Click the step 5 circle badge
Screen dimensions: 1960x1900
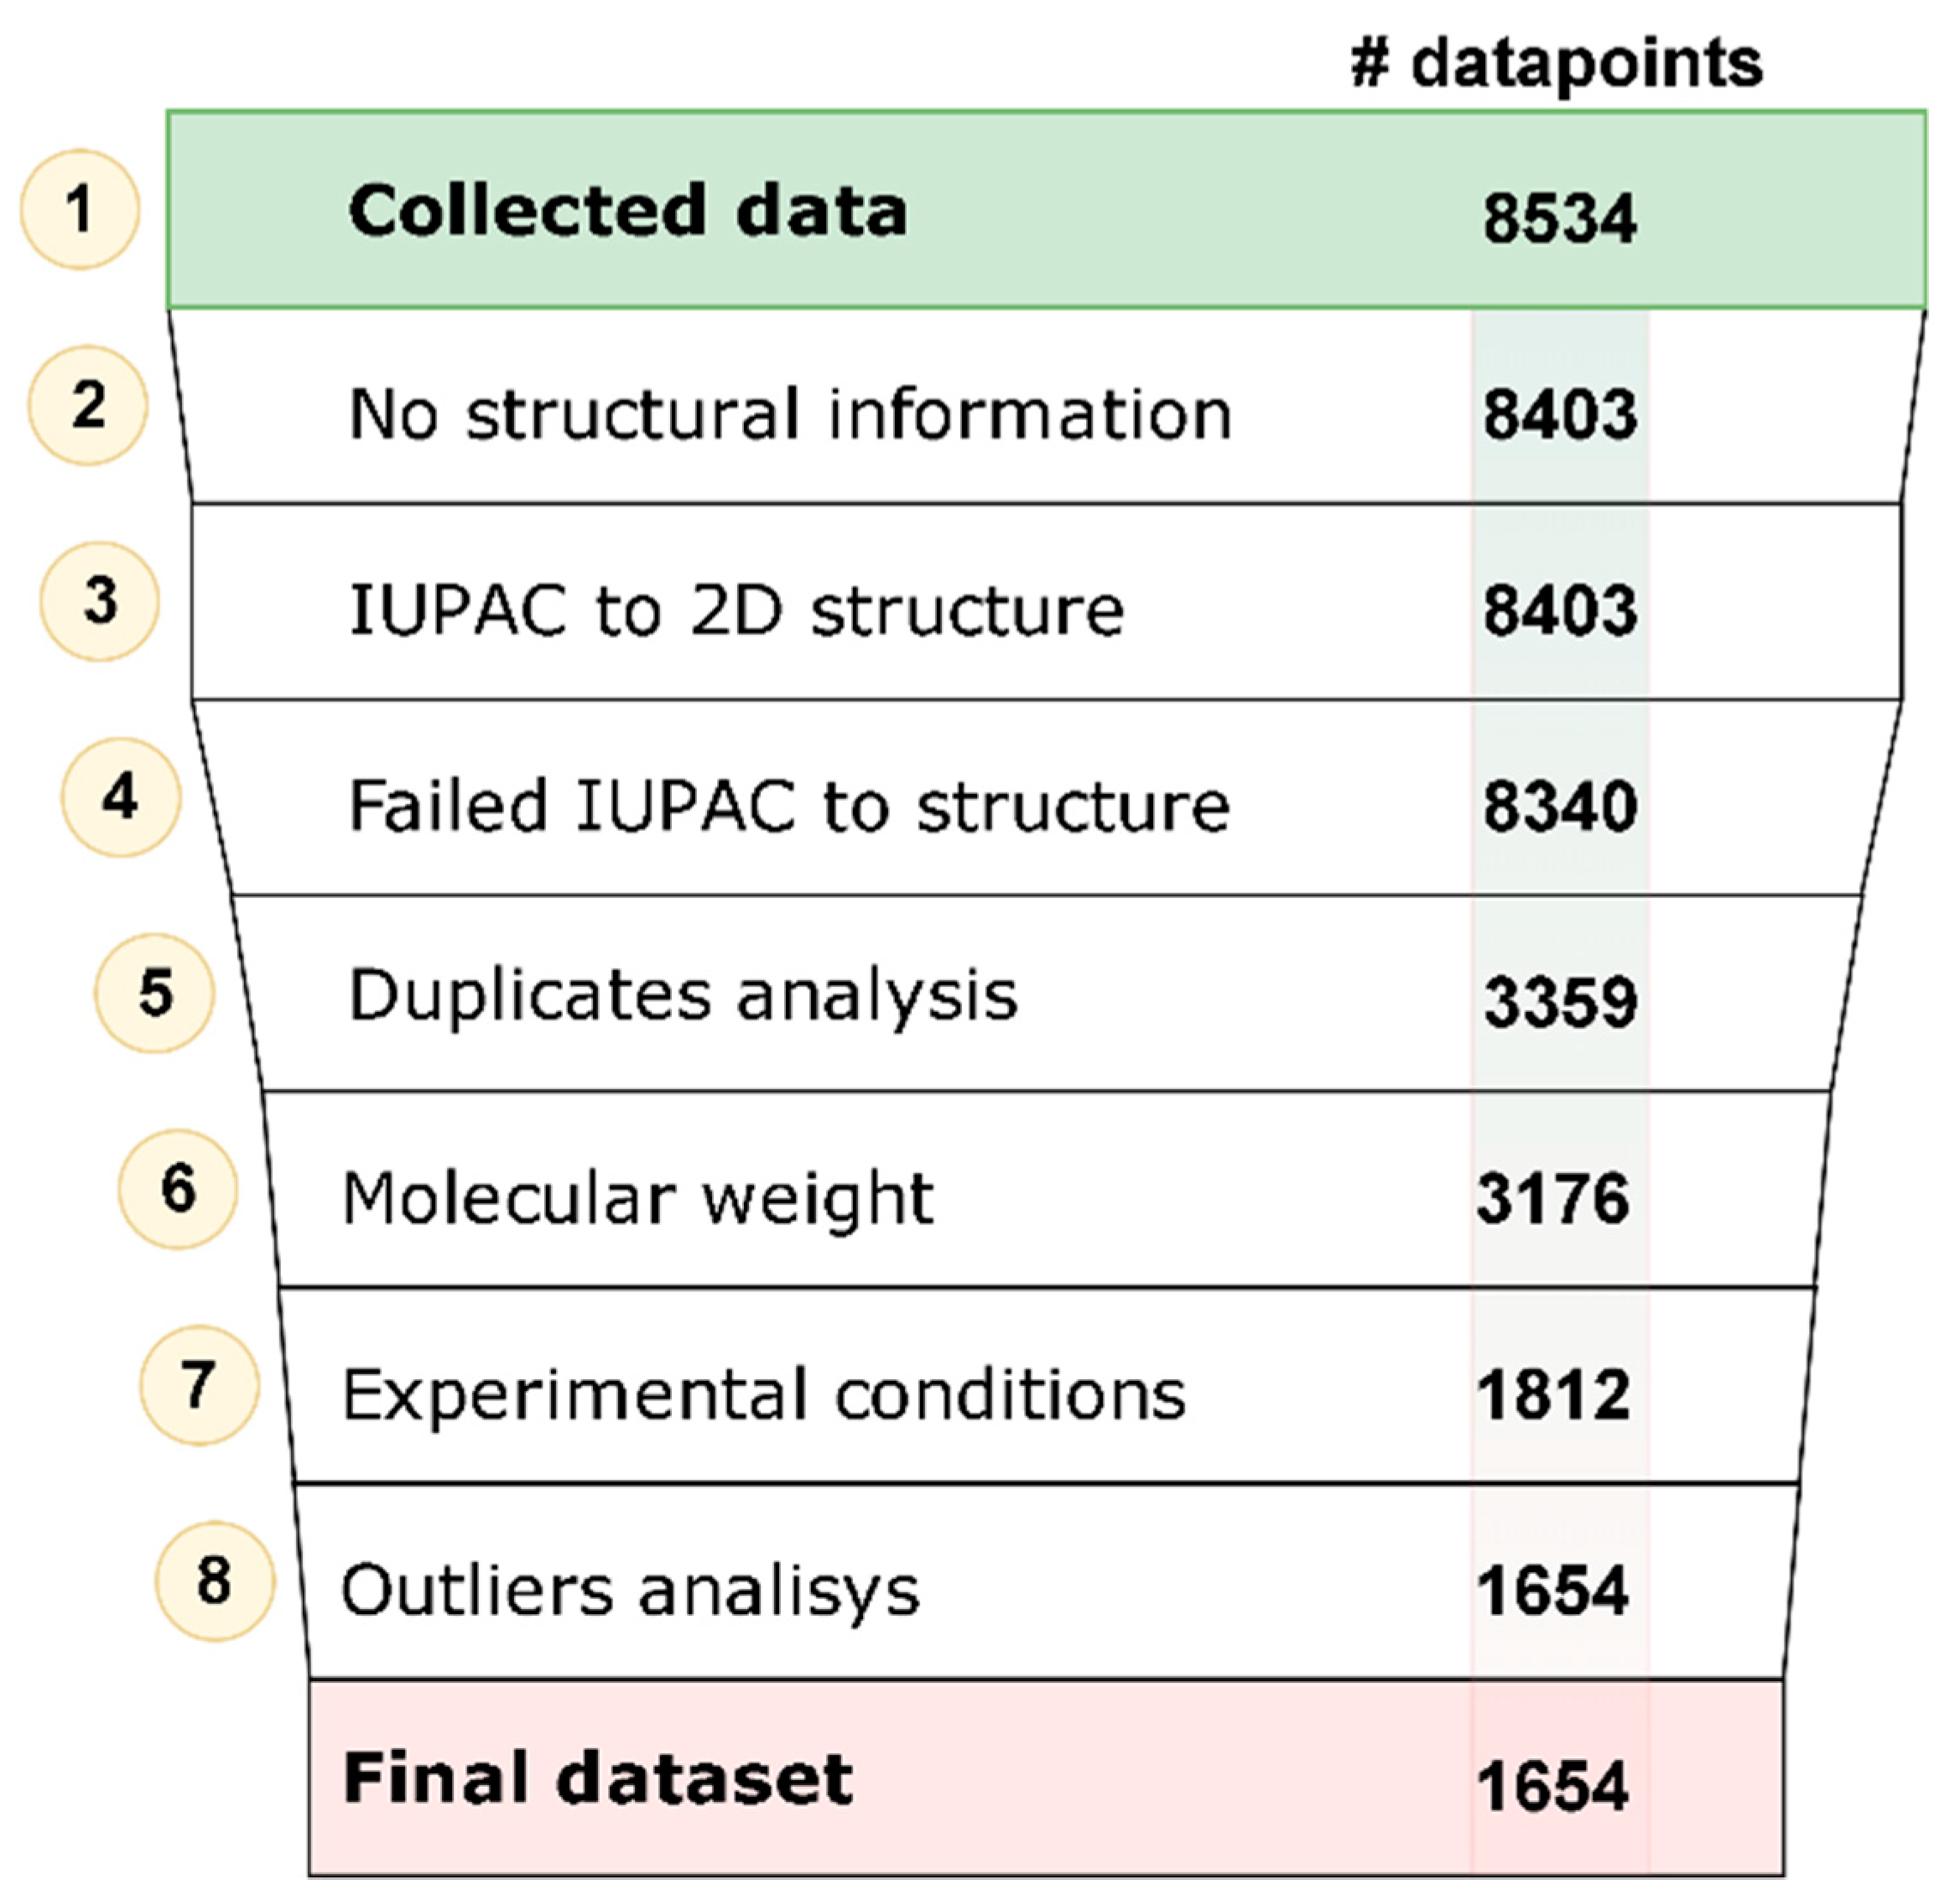point(155,993)
